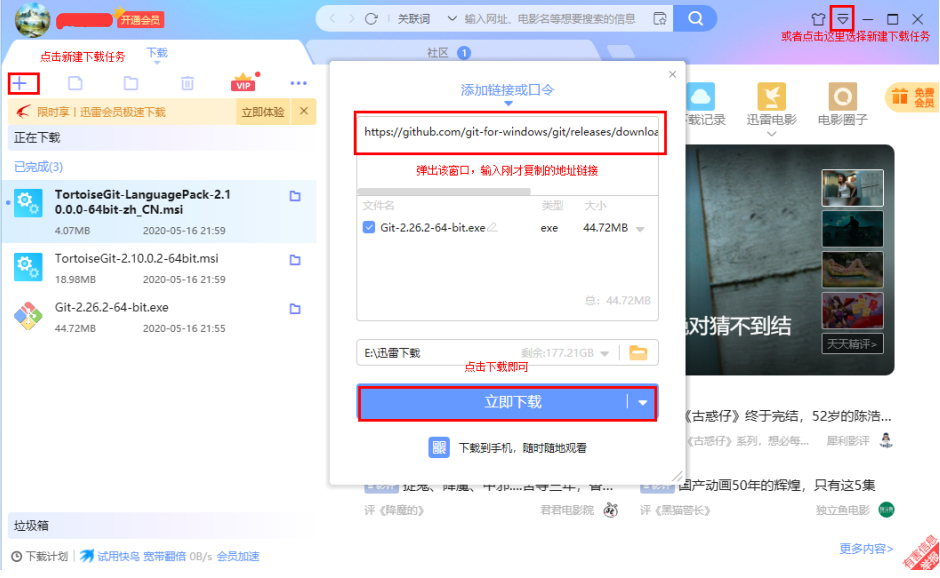Expand the 已完成(3) section

38,167
